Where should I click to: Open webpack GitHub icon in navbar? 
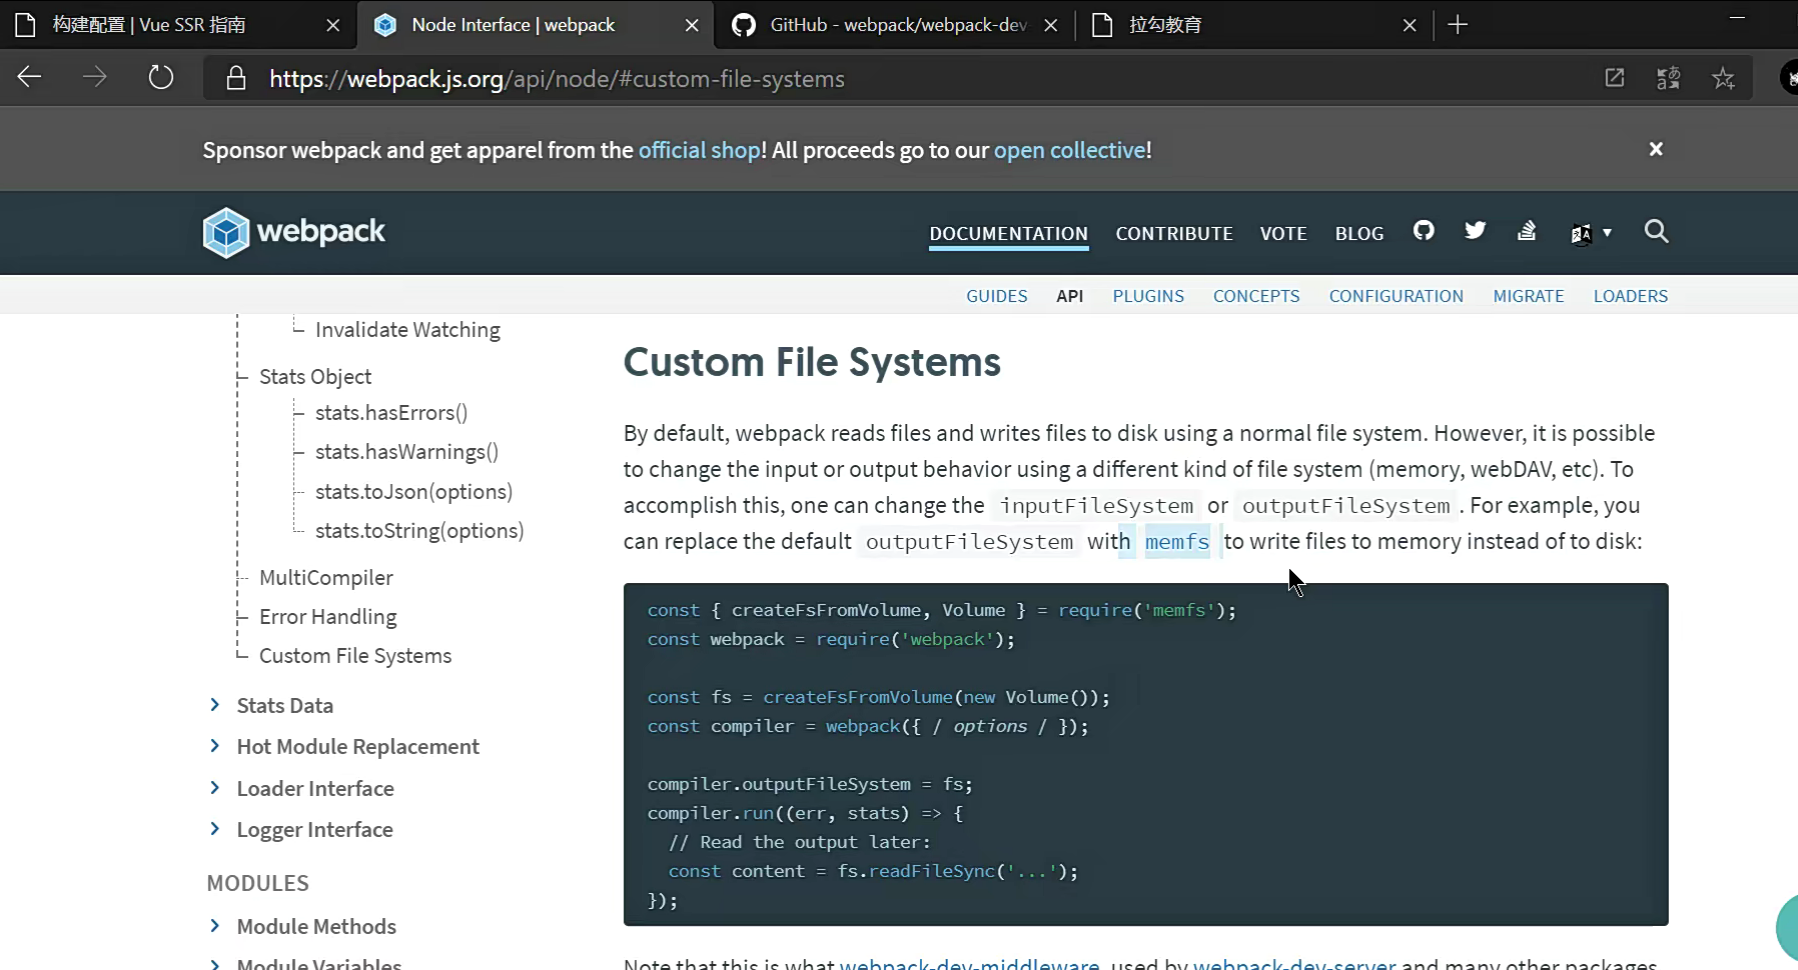coord(1423,232)
